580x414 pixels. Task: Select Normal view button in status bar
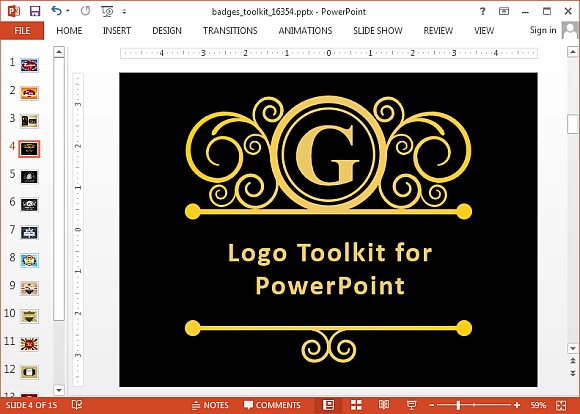click(328, 405)
